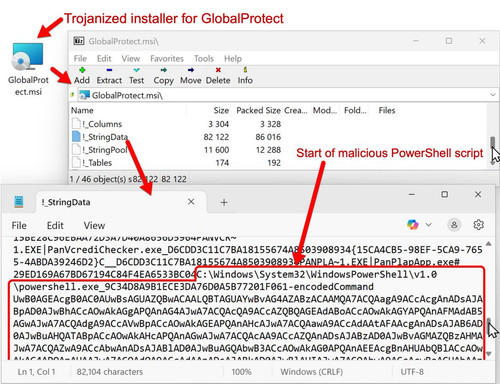Click Notepad scrollbar down arrow
The height and width of the screenshot is (384, 500).
(x=489, y=353)
